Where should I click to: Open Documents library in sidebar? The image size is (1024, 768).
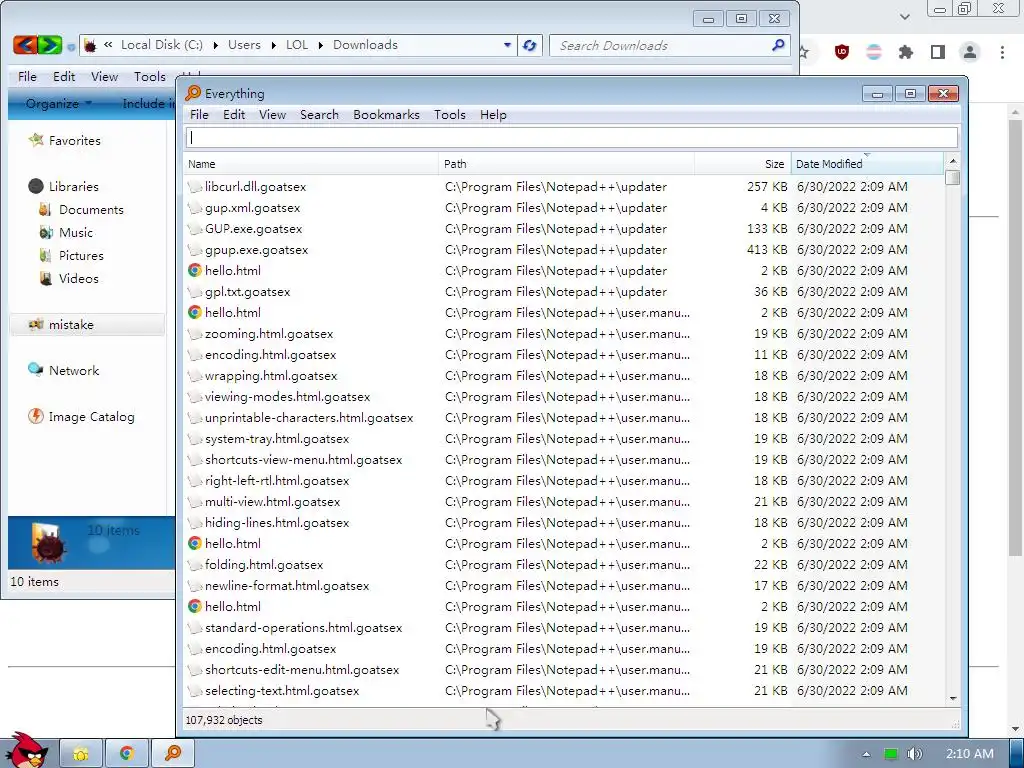[x=81, y=210]
